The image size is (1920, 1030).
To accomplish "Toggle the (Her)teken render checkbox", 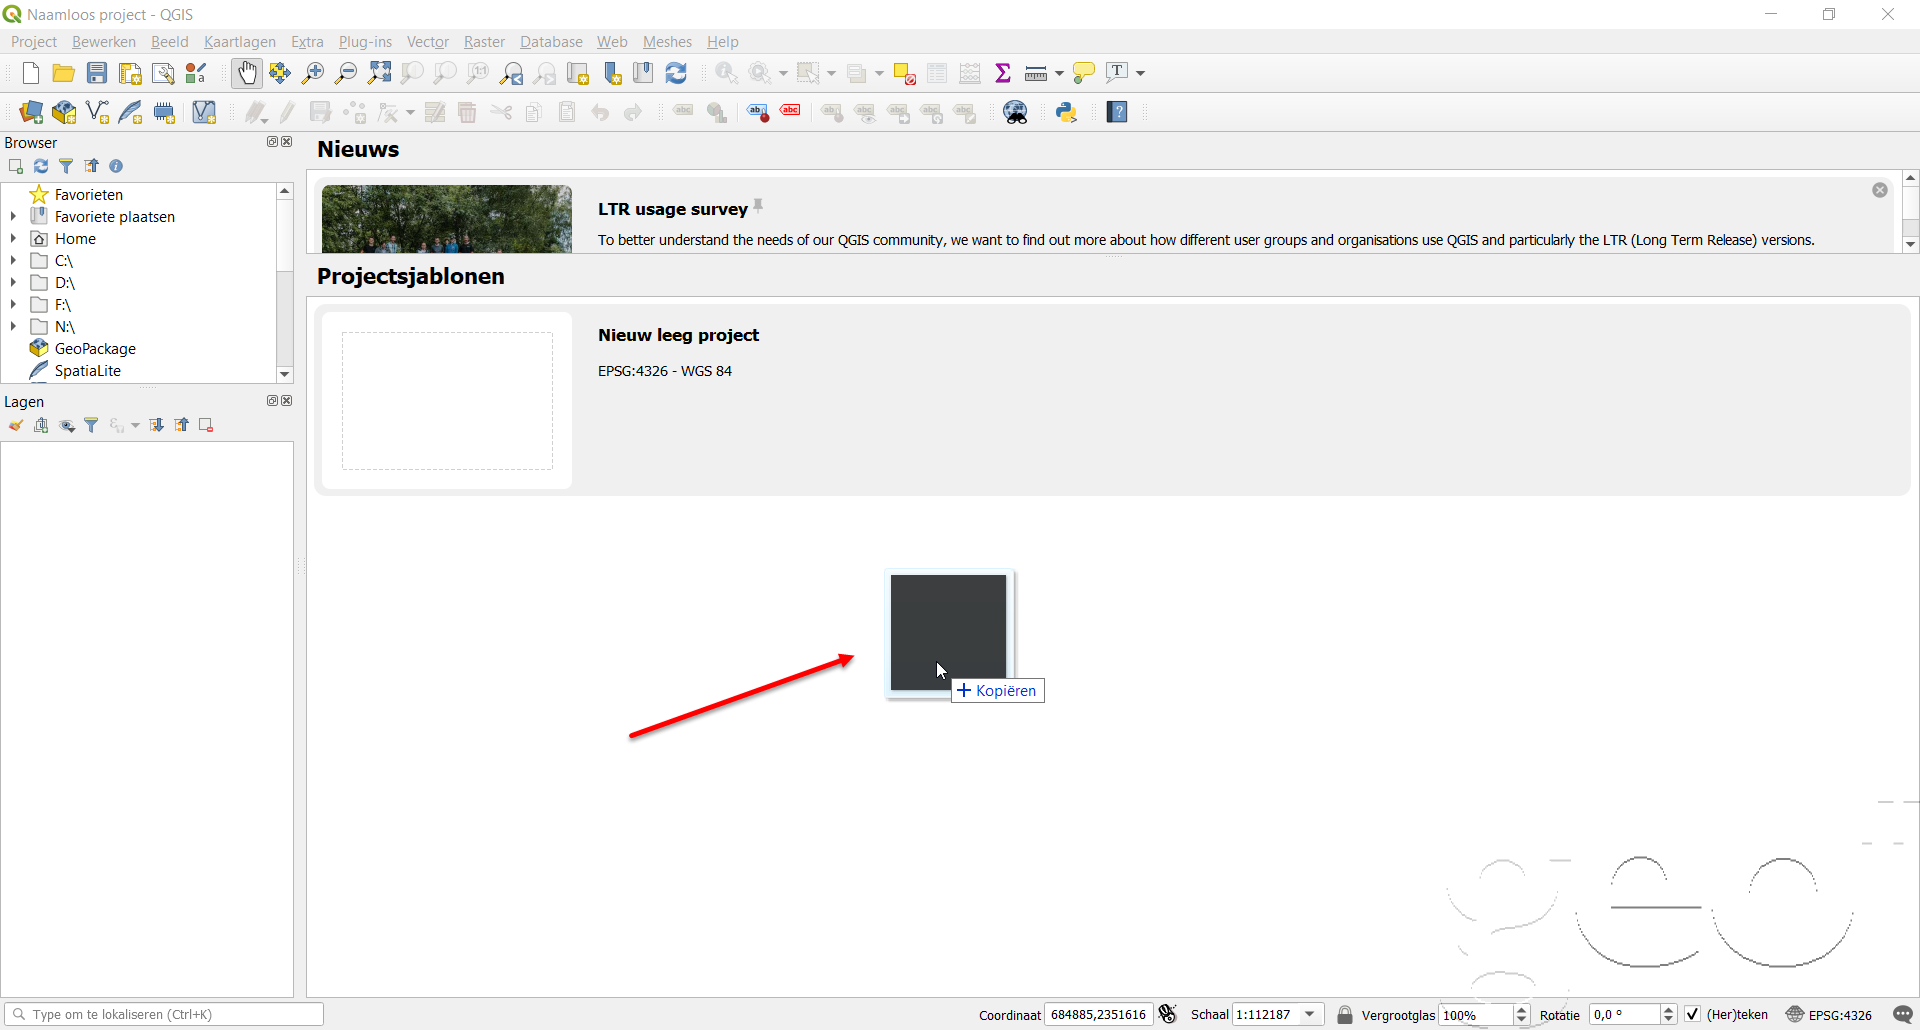I will point(1692,1014).
